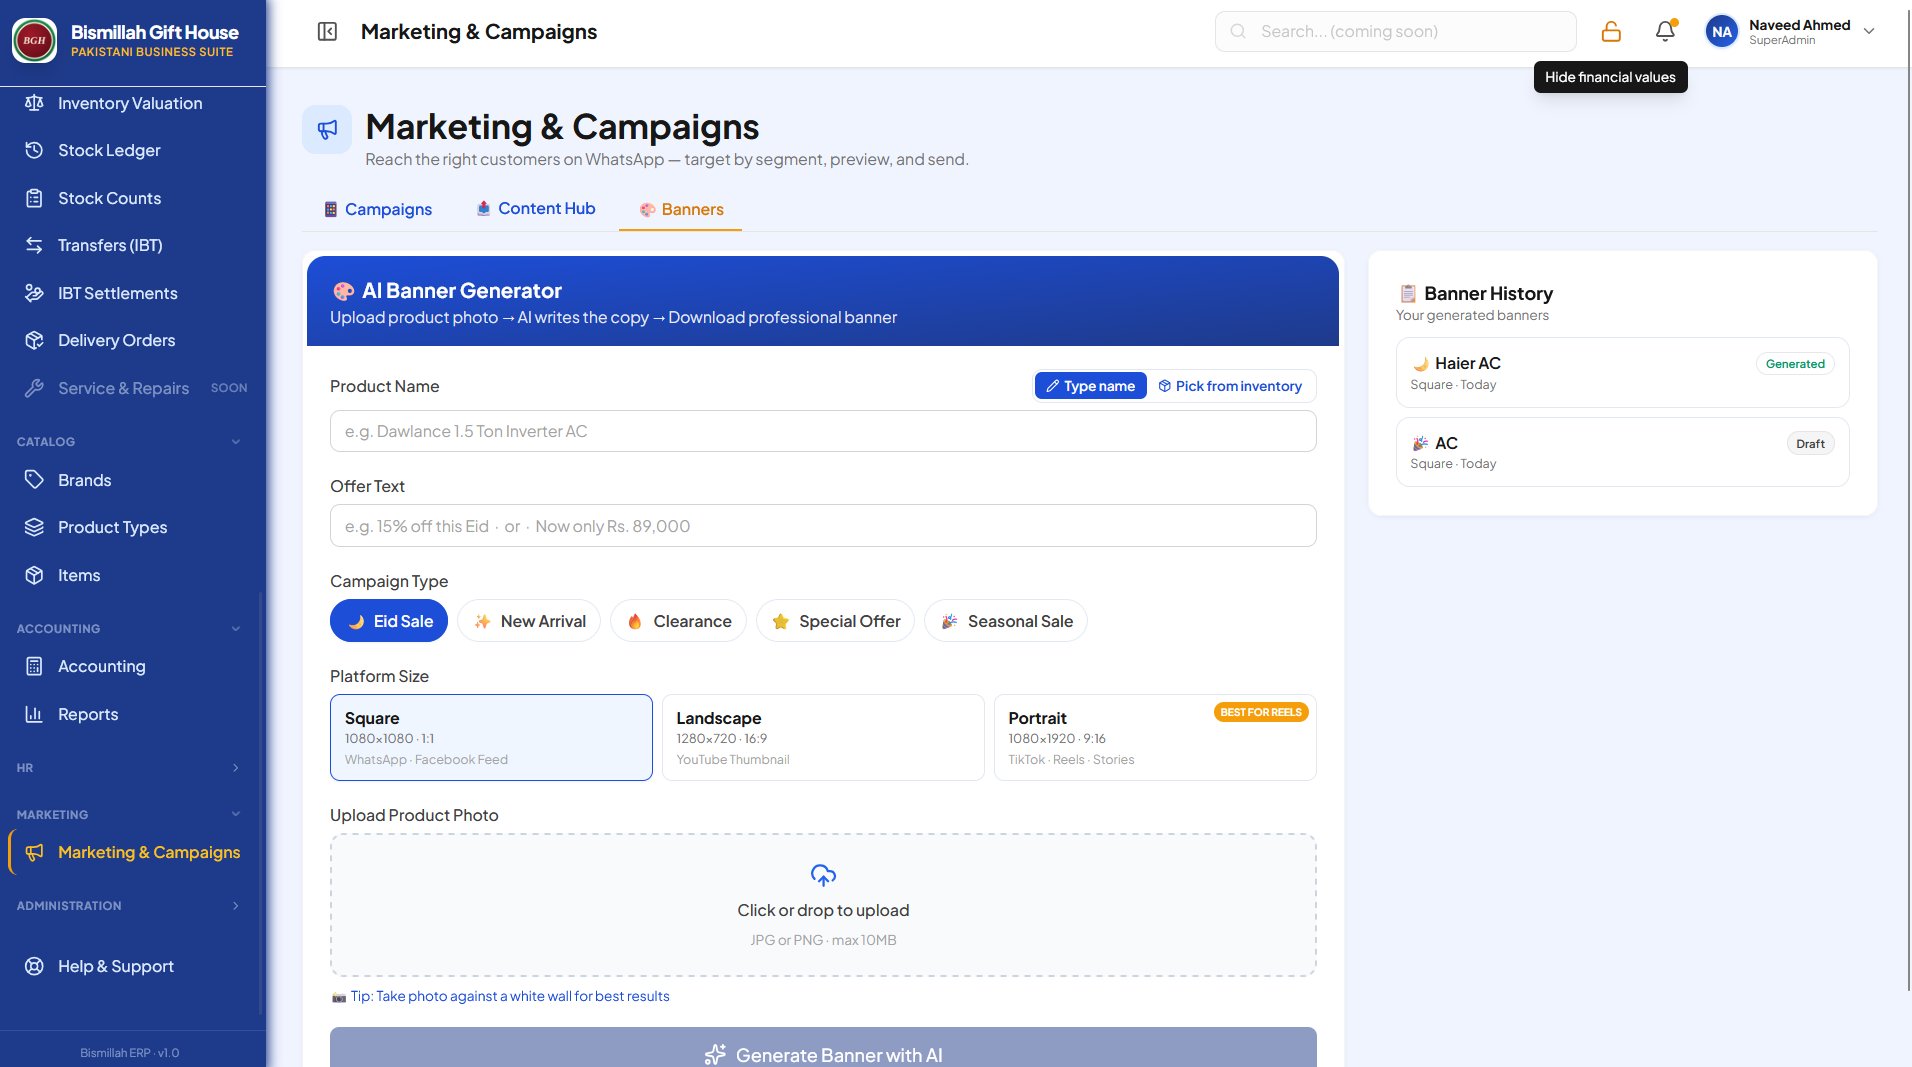Screen dimensions: 1912x1067
Task: Click the Generated status badge
Action: click(1795, 364)
